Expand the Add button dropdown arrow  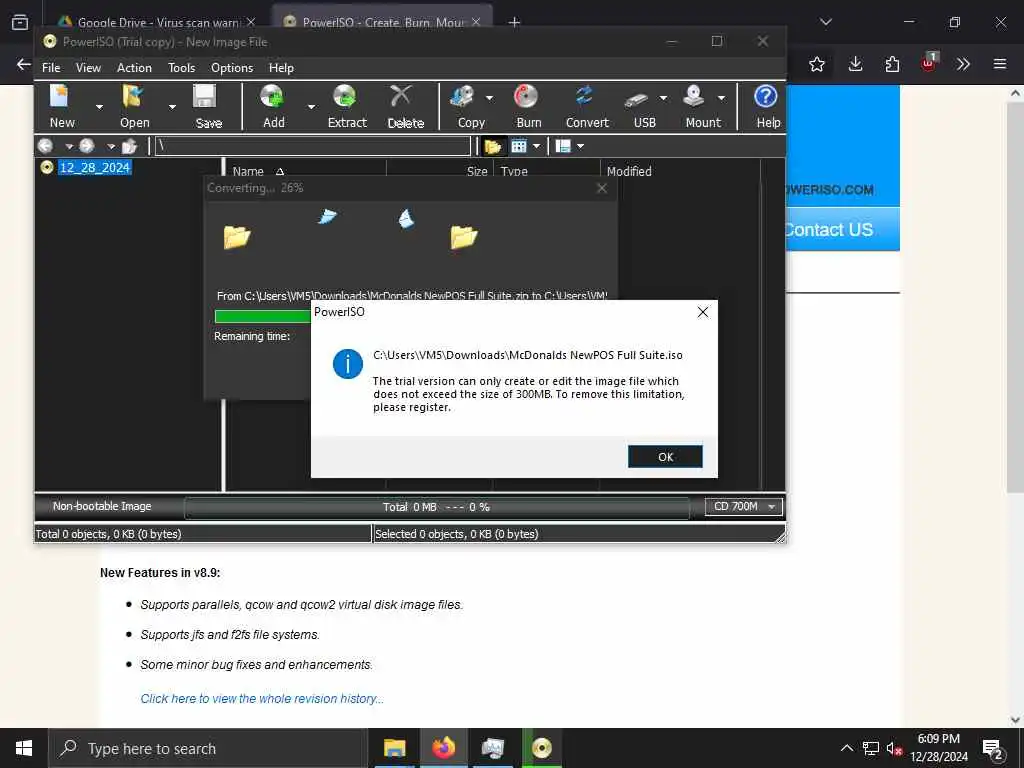312,107
